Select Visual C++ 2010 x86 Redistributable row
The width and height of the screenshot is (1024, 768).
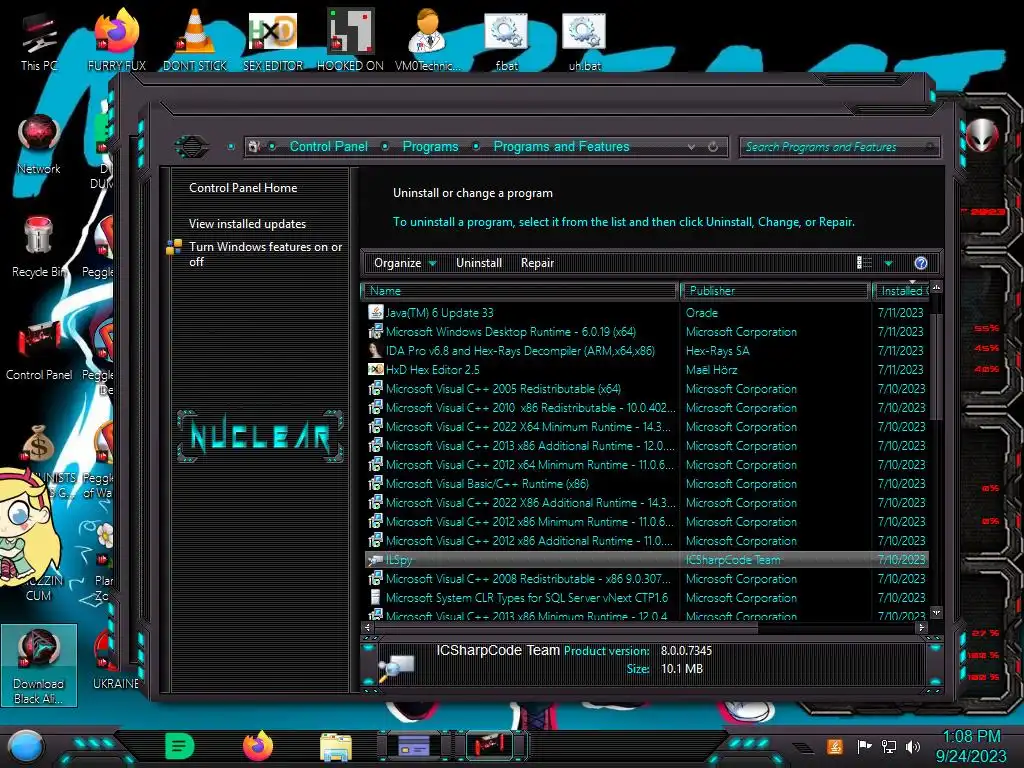647,408
